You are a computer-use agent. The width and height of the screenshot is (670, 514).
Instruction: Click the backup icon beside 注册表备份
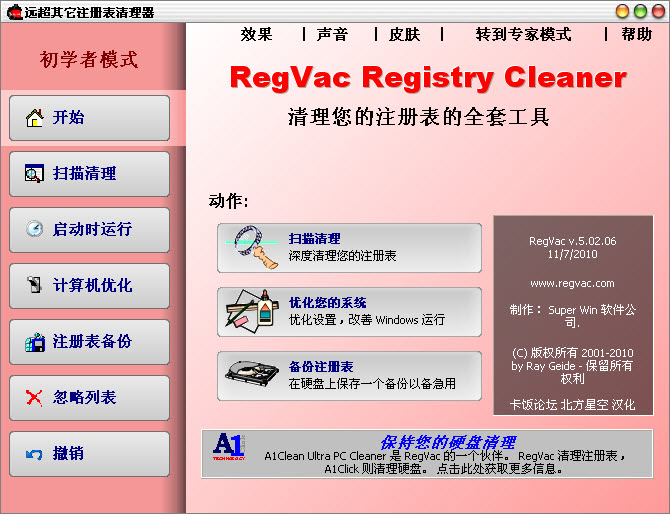point(33,342)
